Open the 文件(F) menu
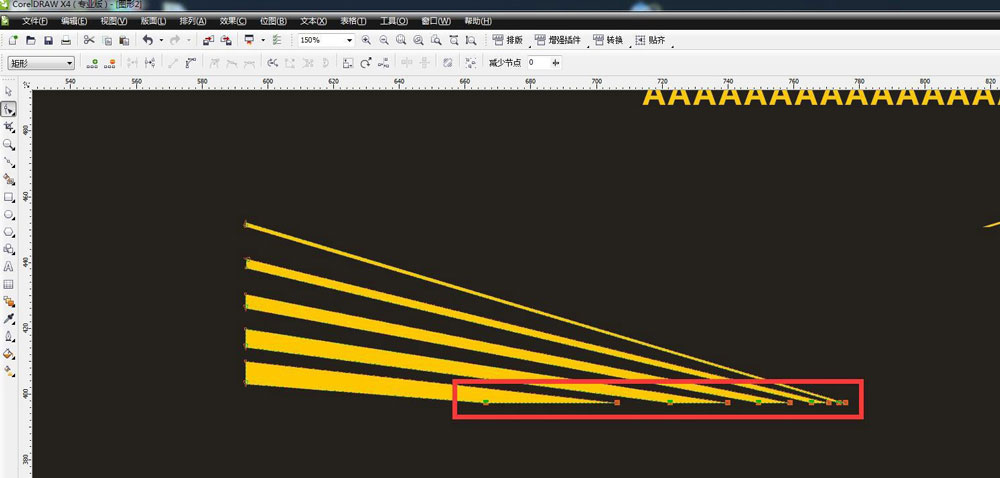This screenshot has height=478, width=1000. pyautogui.click(x=34, y=21)
